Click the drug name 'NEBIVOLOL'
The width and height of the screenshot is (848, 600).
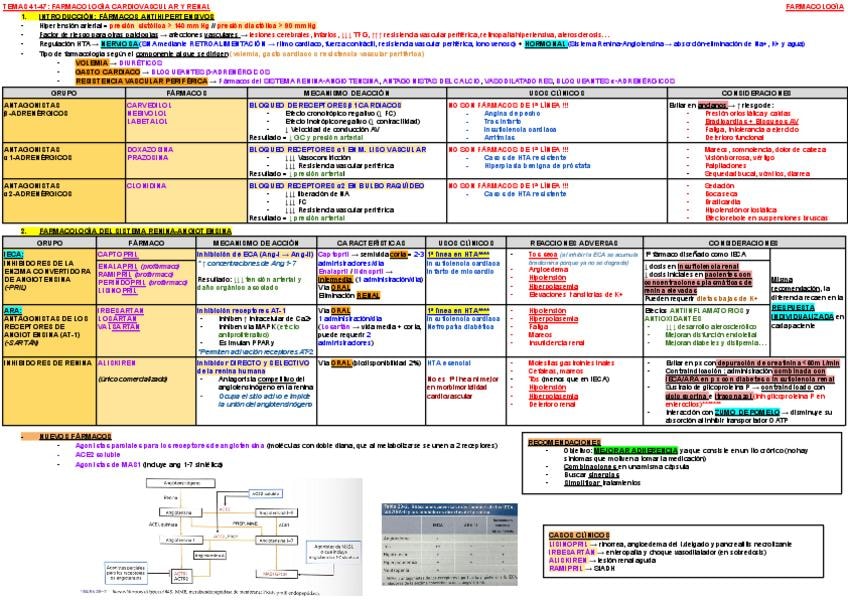click(x=147, y=114)
